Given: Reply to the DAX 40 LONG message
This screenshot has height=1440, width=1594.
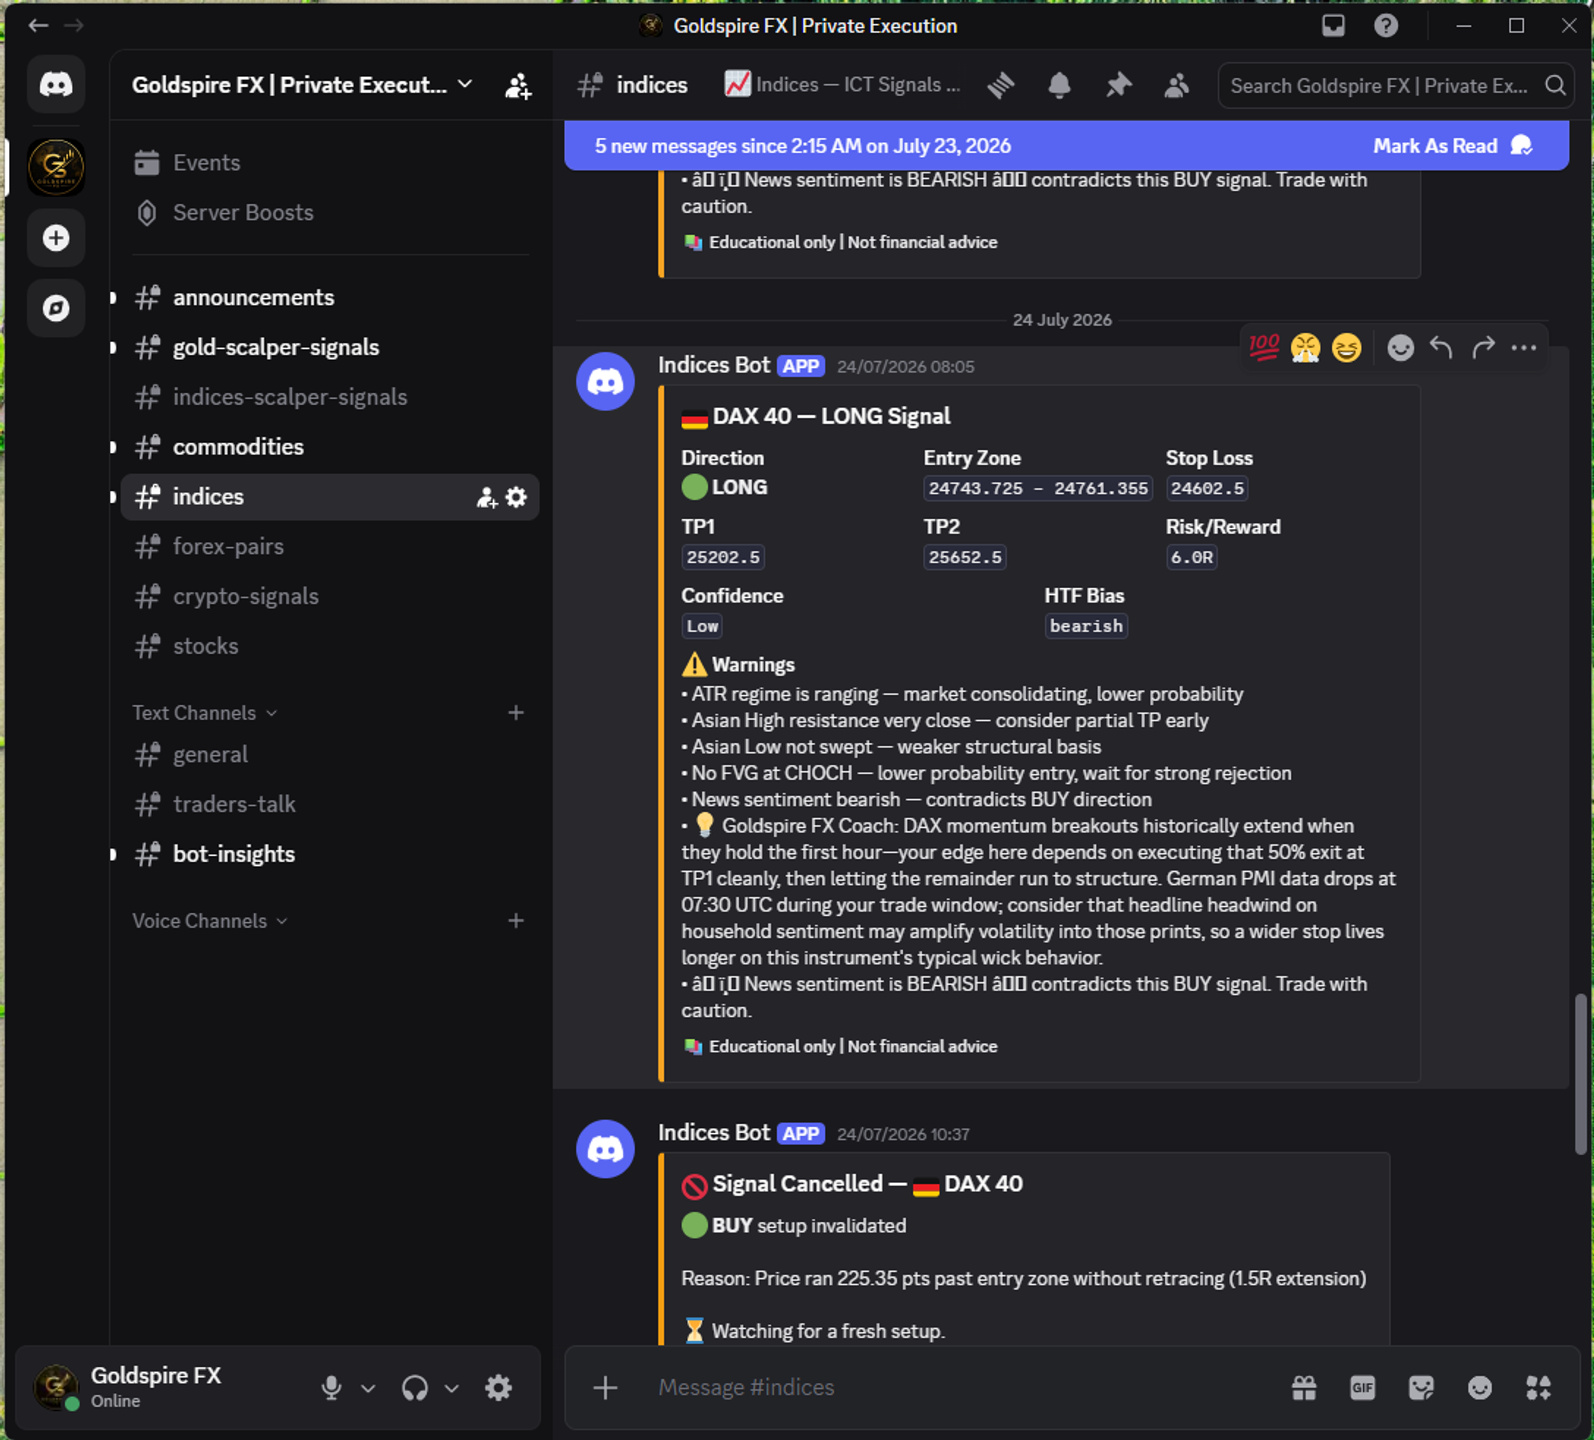Looking at the screenshot, I should pyautogui.click(x=1441, y=347).
